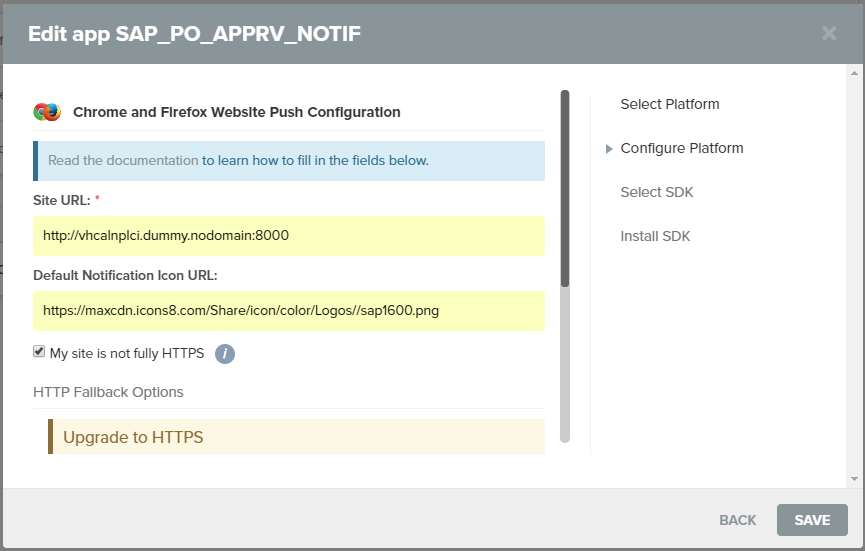Click into the Default Notification Icon URL field

point(289,311)
